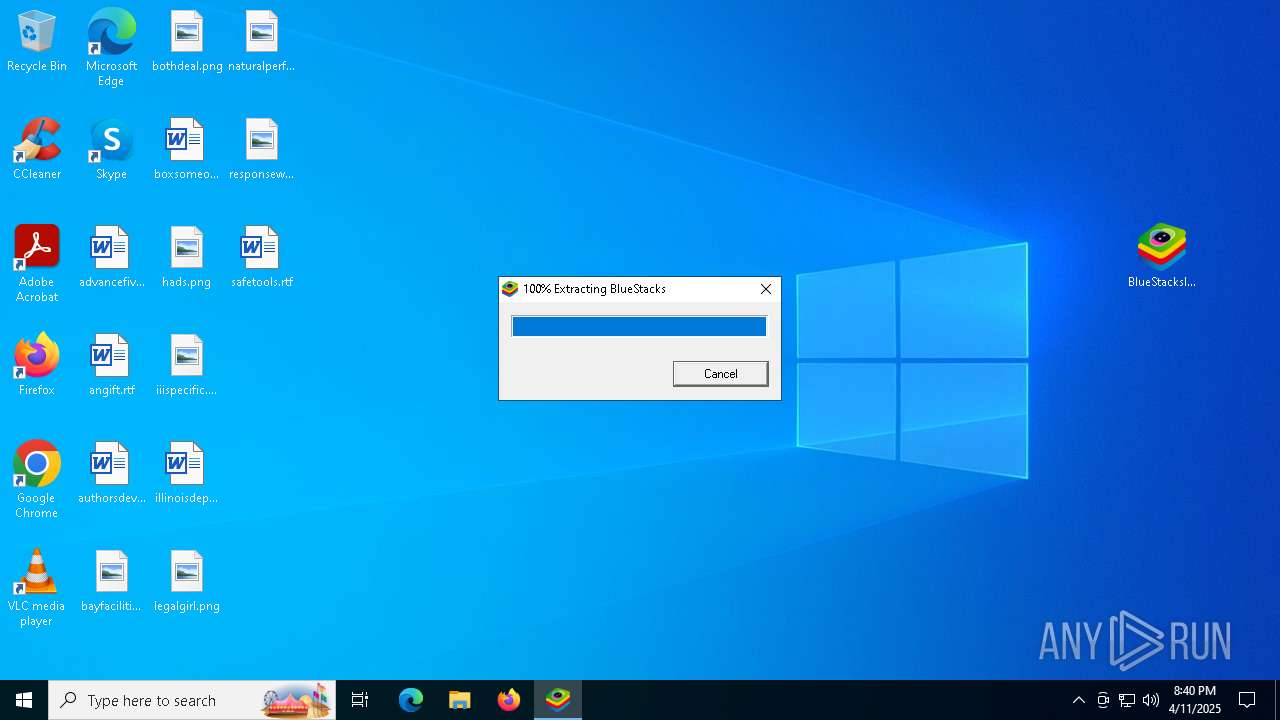Select the iiispecific image file icon
The width and height of the screenshot is (1280, 720).
[x=187, y=366]
